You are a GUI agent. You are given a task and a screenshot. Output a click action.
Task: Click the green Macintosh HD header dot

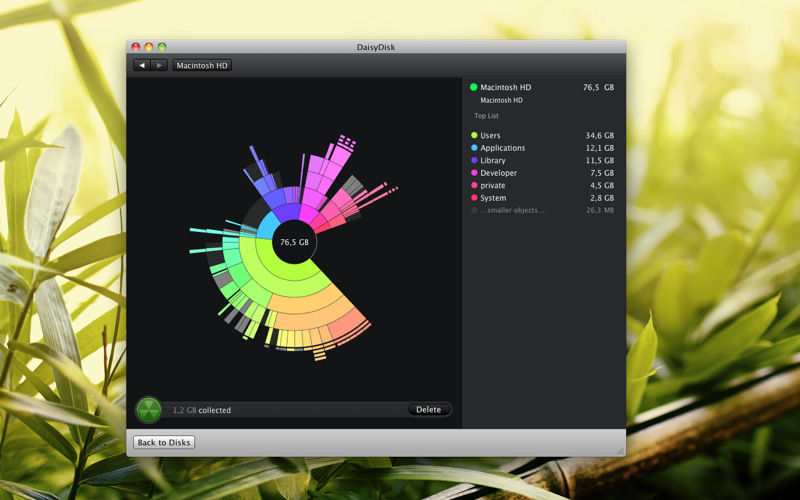[473, 87]
